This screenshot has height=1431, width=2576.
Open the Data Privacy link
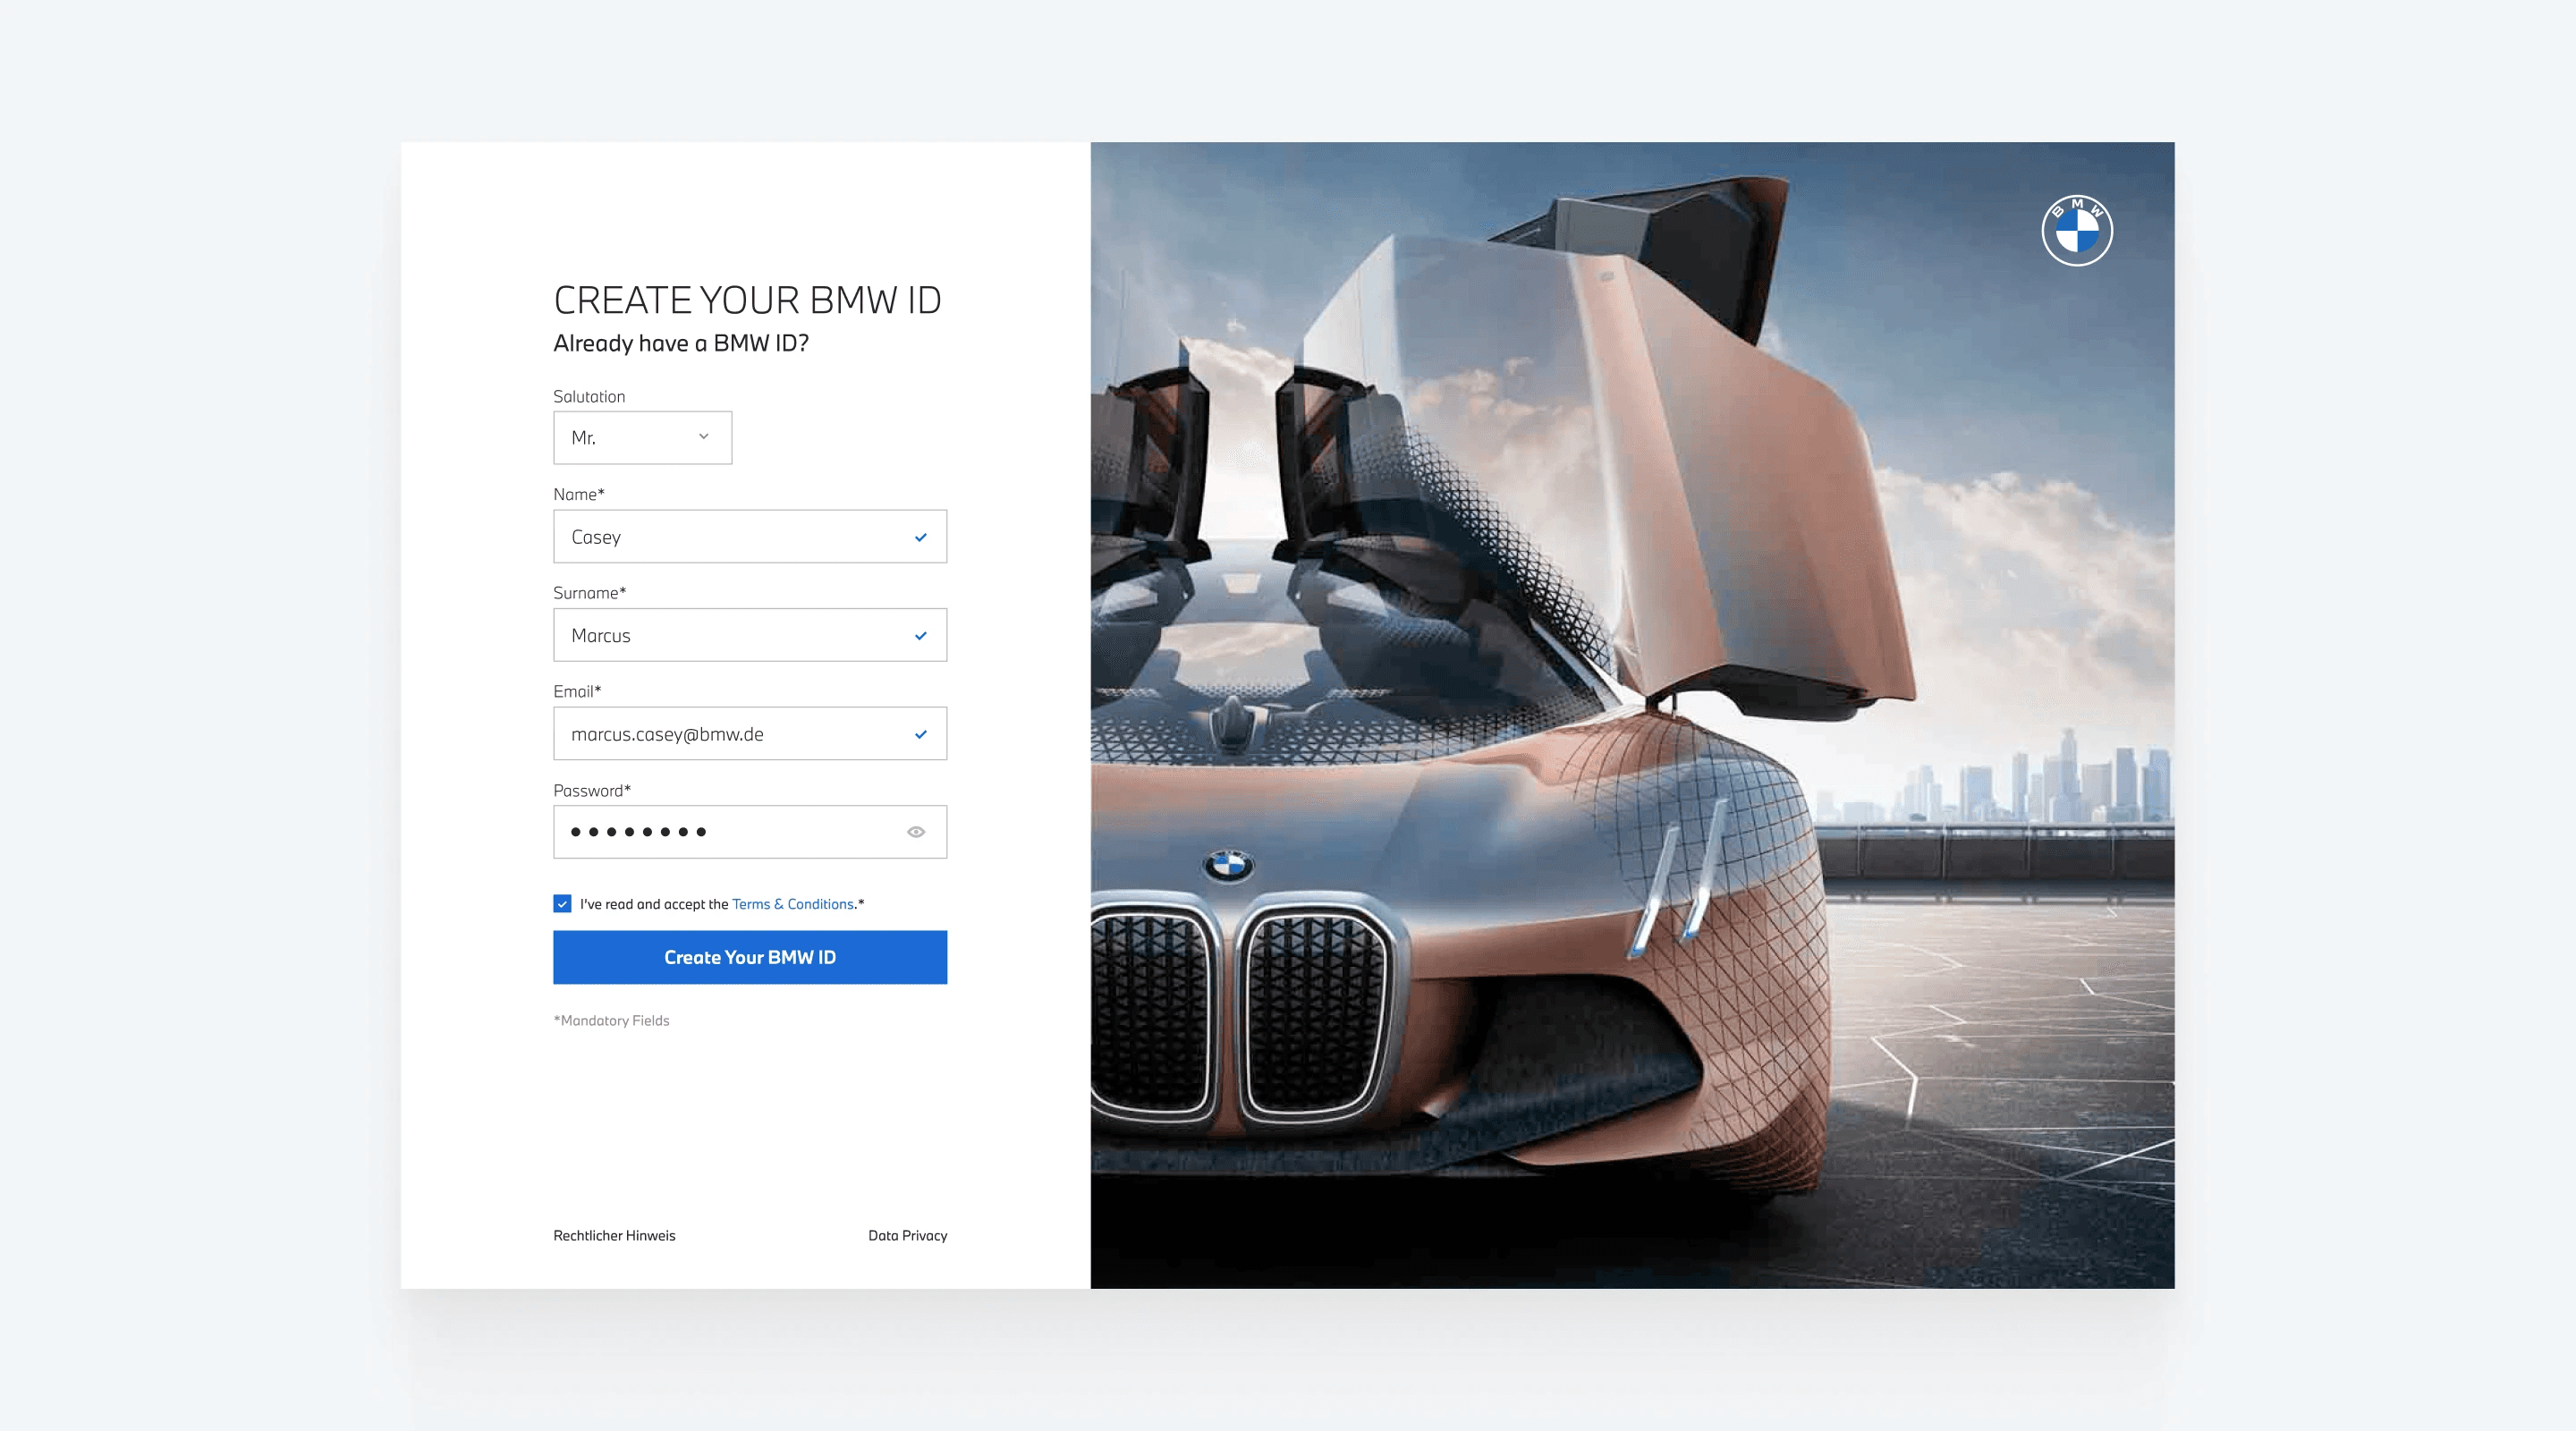point(907,1236)
